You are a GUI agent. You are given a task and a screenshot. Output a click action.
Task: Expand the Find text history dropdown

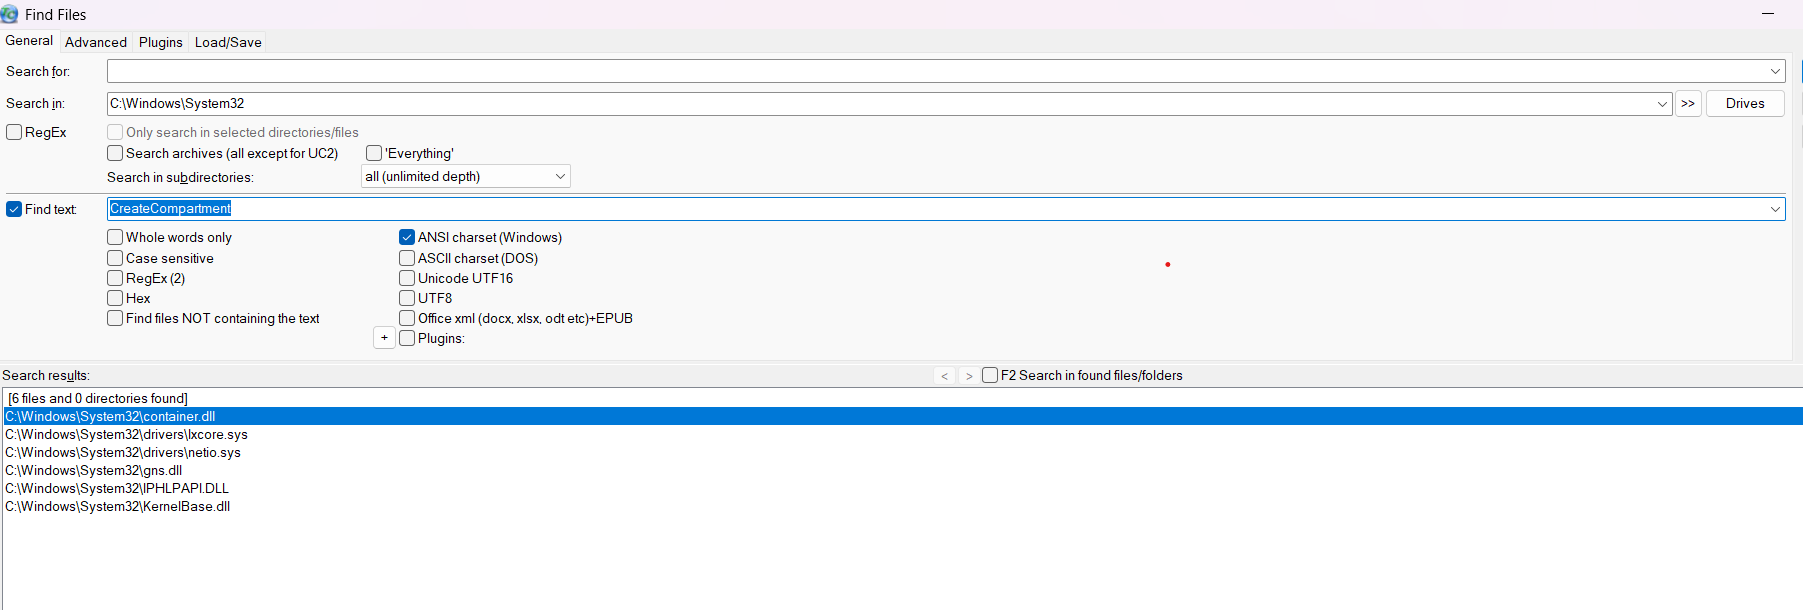coord(1775,209)
